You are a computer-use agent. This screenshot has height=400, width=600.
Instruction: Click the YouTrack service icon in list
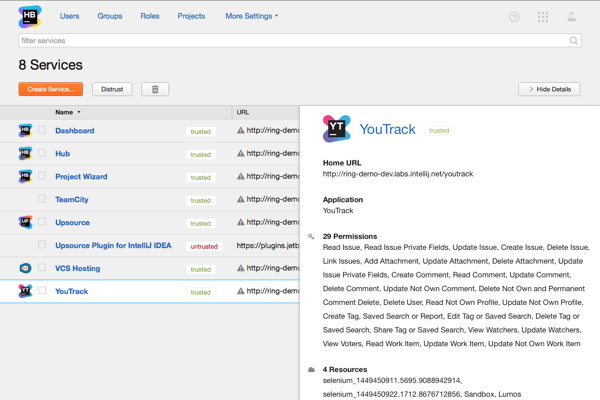[x=26, y=292]
